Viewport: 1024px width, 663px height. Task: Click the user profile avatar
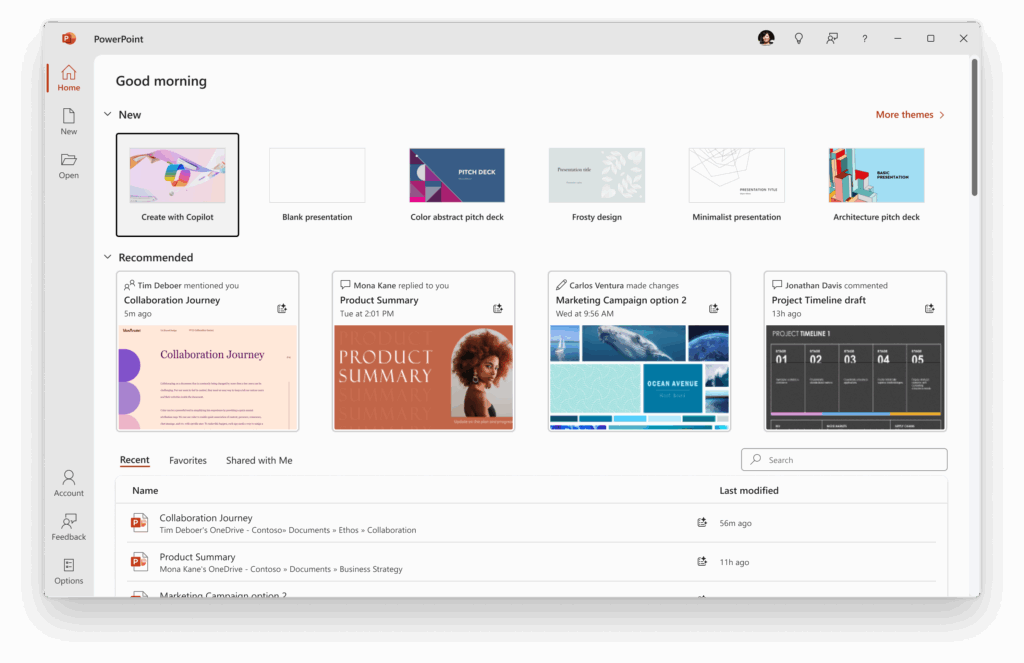[x=766, y=38]
